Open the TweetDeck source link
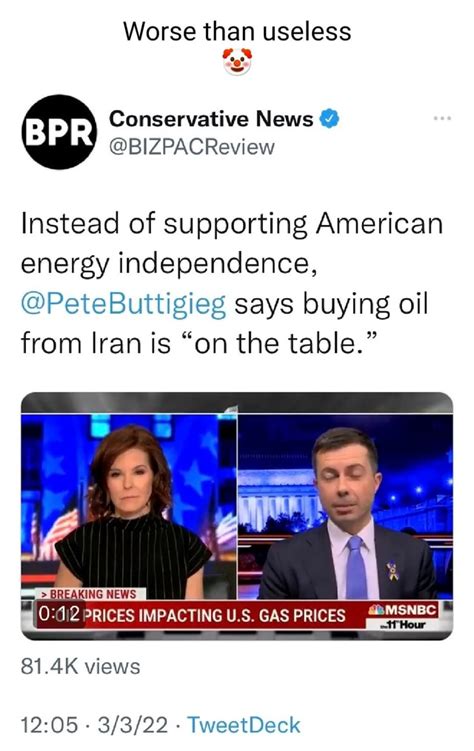 (x=244, y=725)
